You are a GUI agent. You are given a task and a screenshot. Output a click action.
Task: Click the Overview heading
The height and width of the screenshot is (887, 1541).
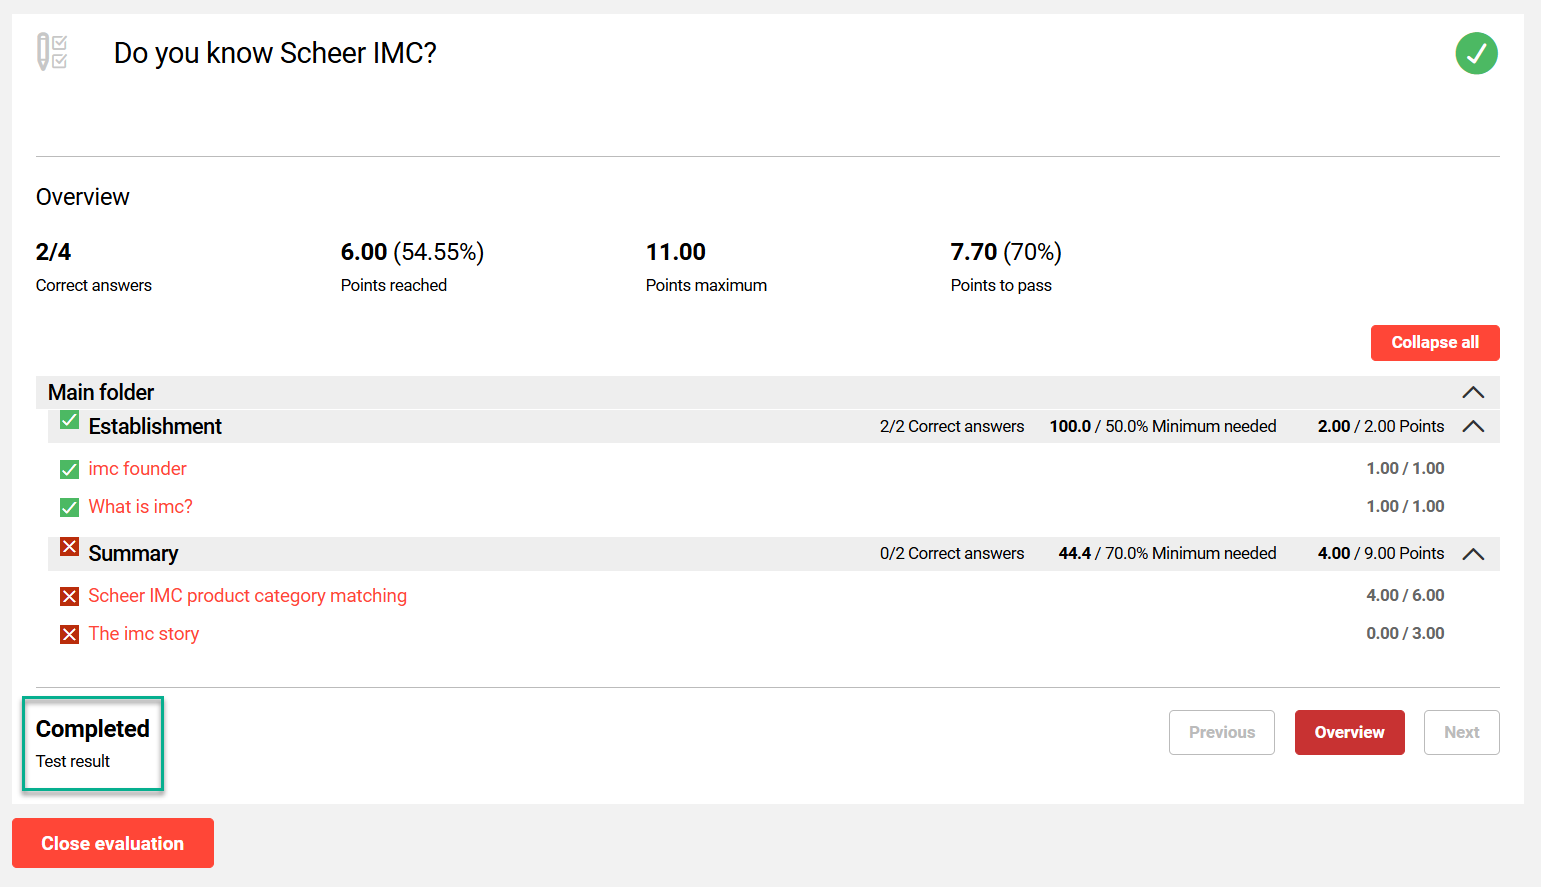click(x=83, y=197)
